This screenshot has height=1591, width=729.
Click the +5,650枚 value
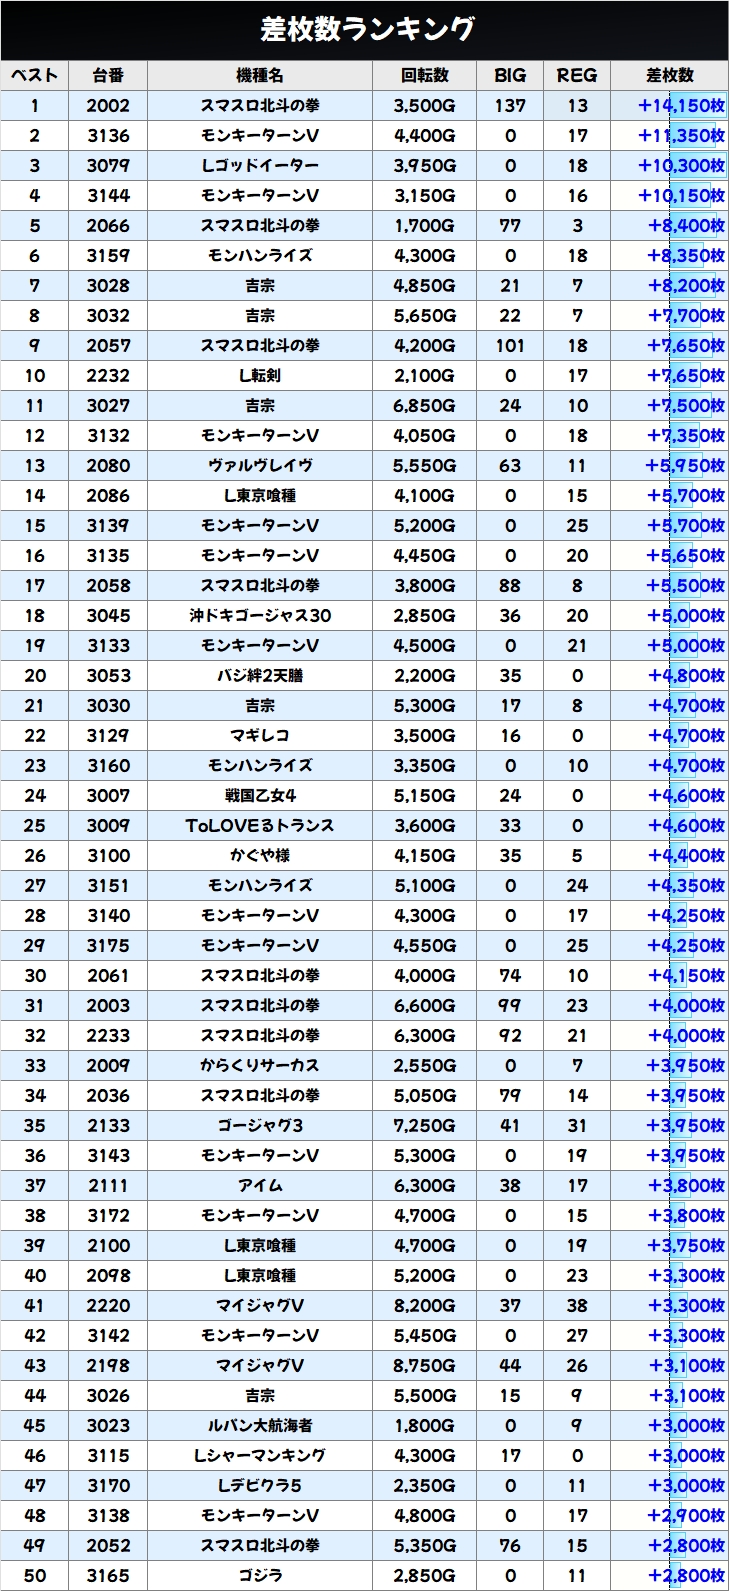[687, 556]
